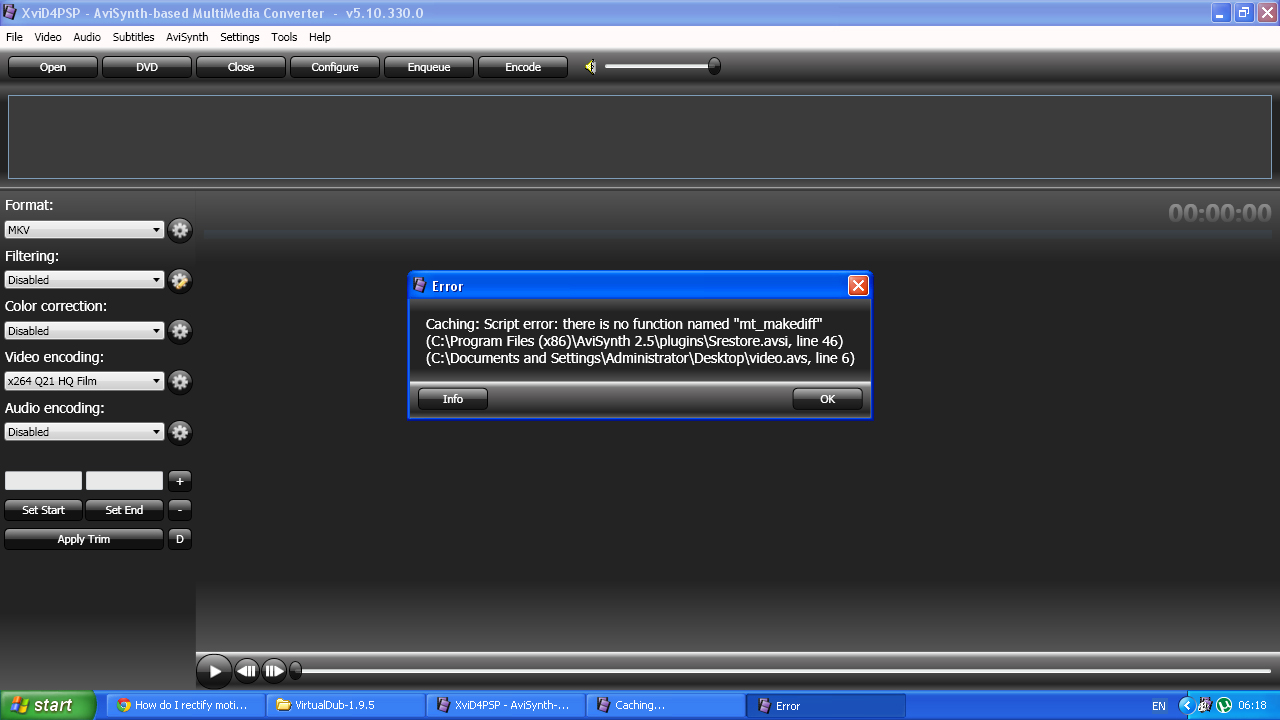Open Audio encoding settings gear icon
1280x720 pixels.
coord(180,432)
